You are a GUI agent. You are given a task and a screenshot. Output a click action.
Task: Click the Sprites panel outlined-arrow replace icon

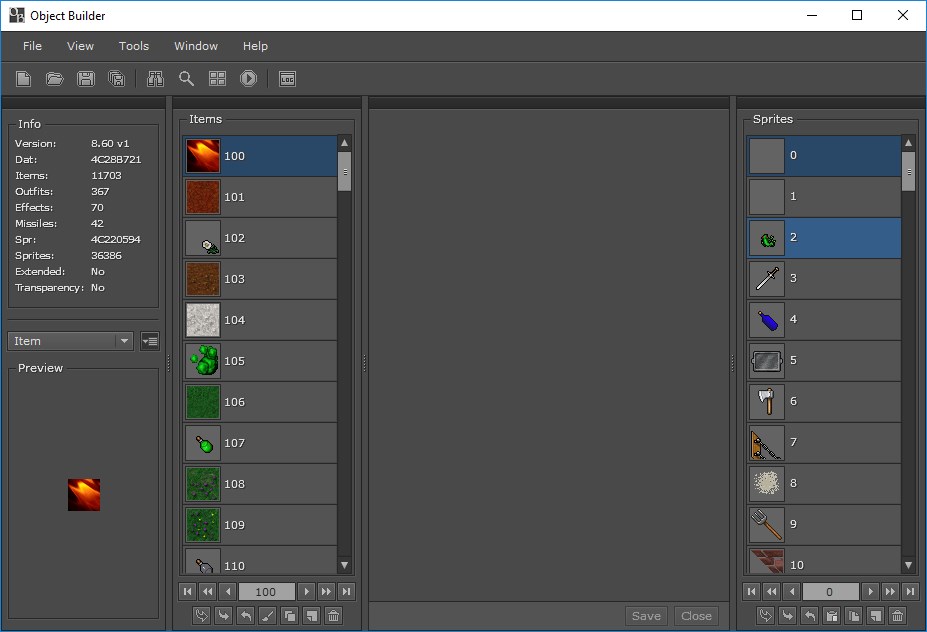765,616
